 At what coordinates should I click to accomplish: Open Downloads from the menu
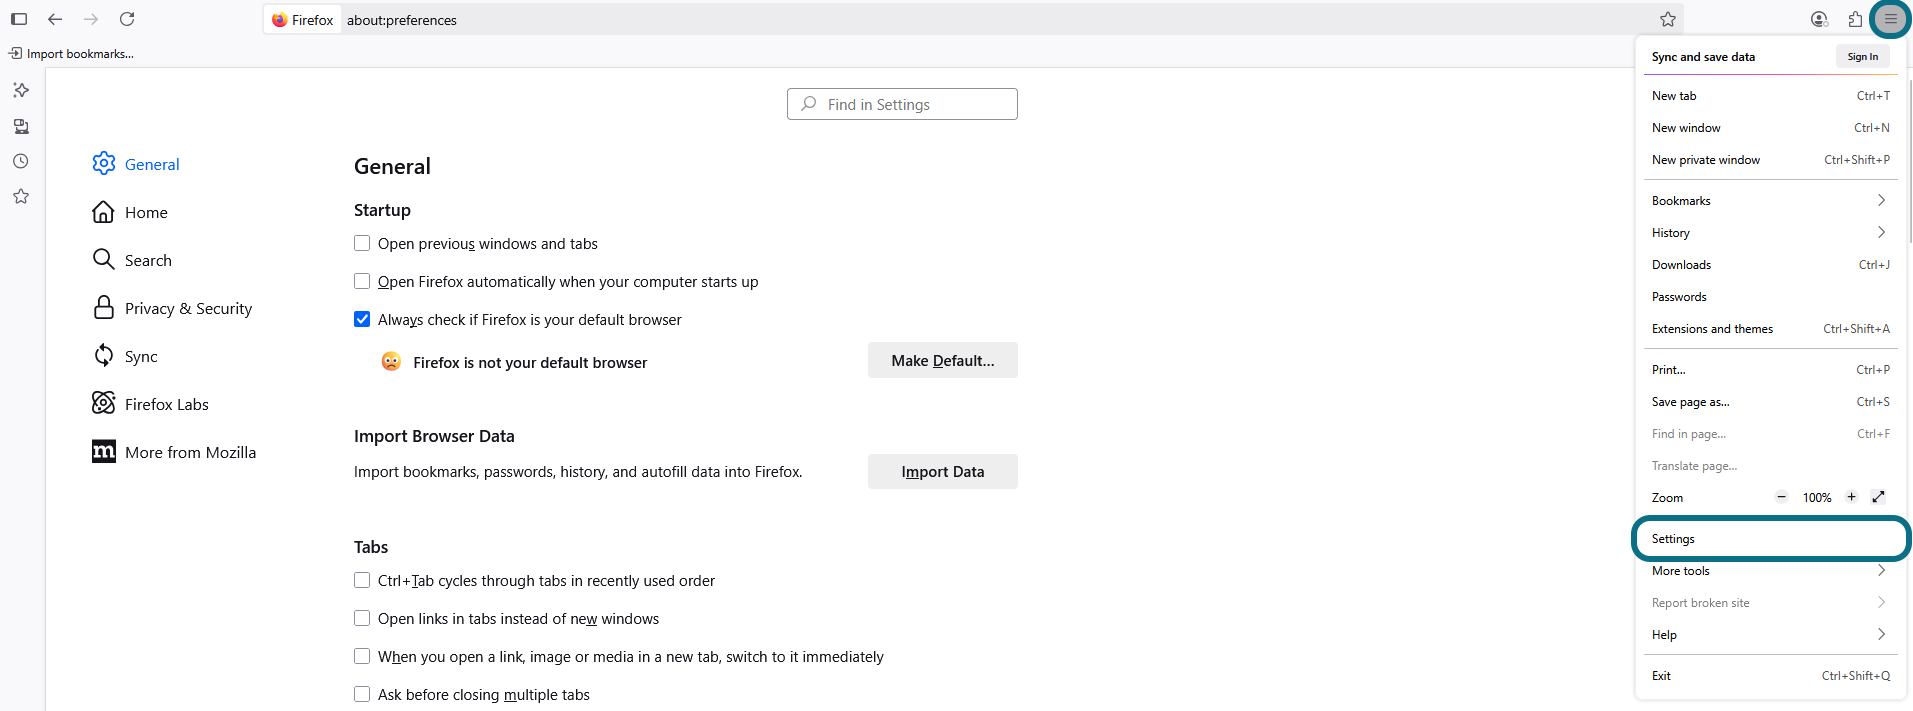point(1770,265)
